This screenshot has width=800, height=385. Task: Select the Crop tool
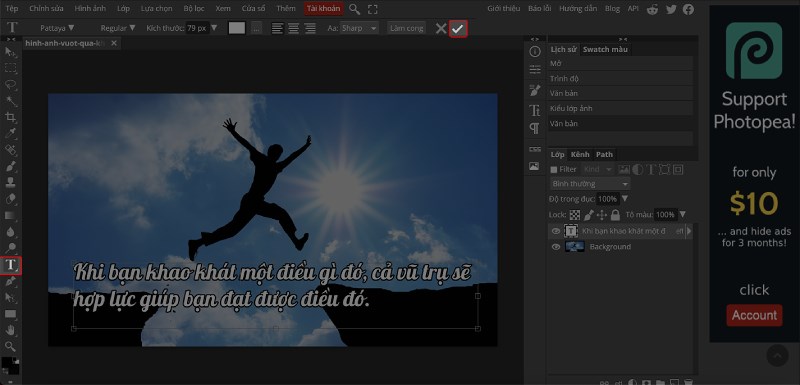pos(10,118)
